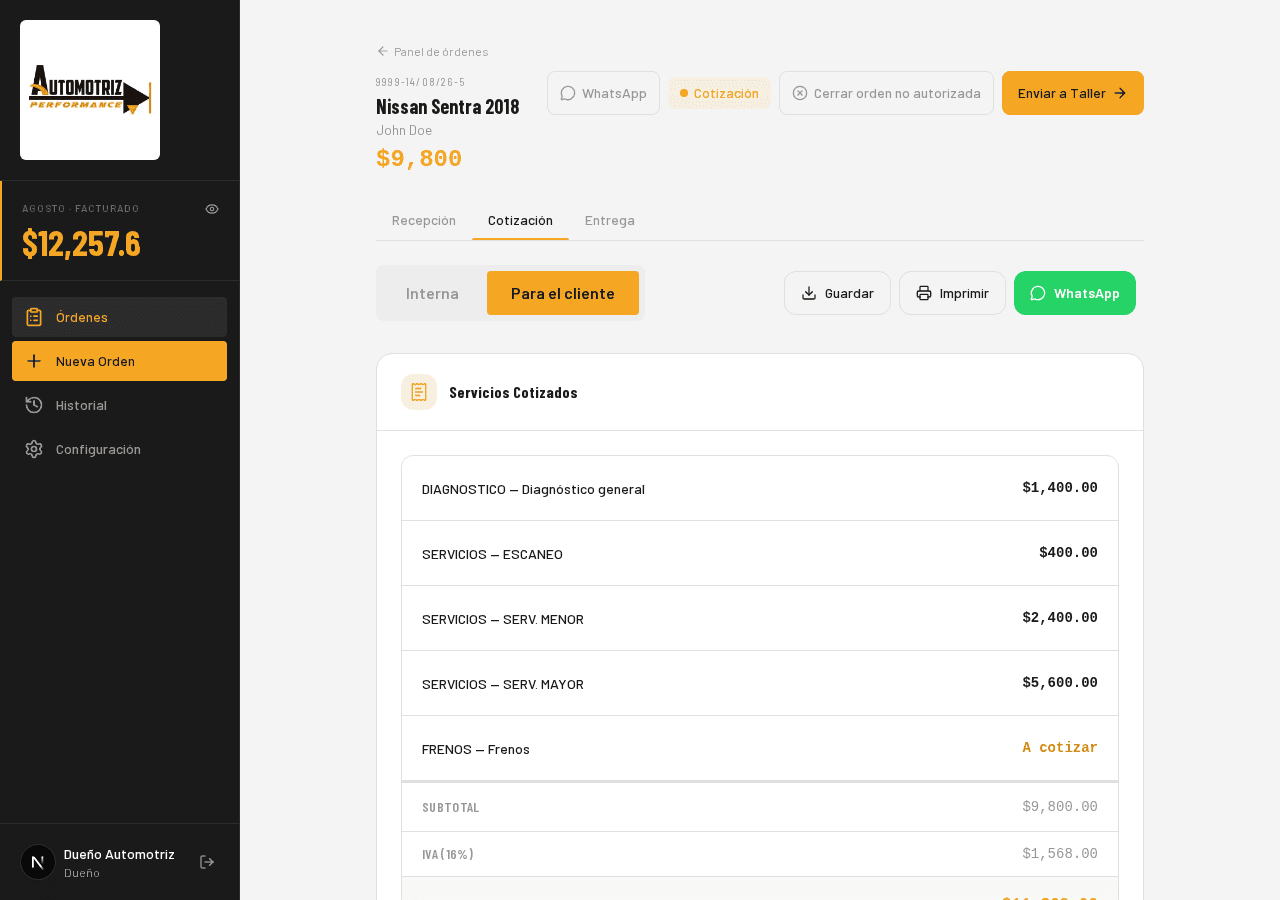This screenshot has height=900, width=1280.
Task: Go to Órdenes in the sidebar
Action: (119, 317)
